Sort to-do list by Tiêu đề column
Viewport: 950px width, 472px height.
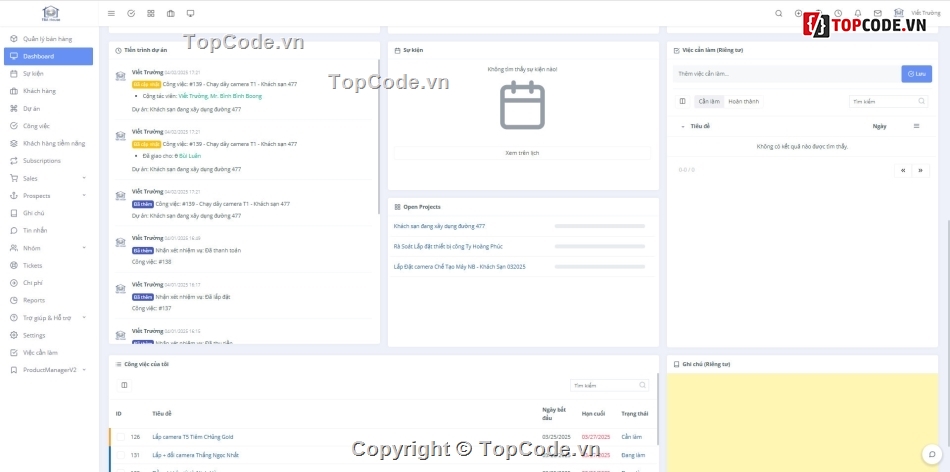(700, 127)
